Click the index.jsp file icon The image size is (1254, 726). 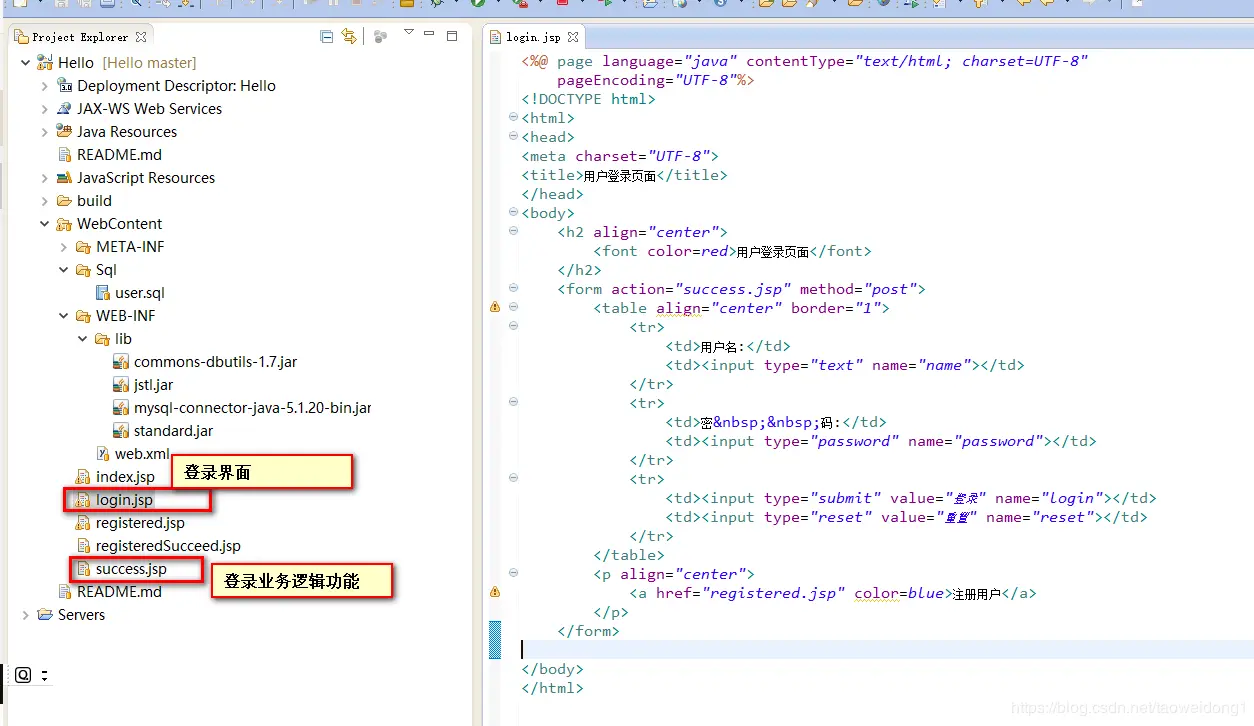pyautogui.click(x=83, y=477)
